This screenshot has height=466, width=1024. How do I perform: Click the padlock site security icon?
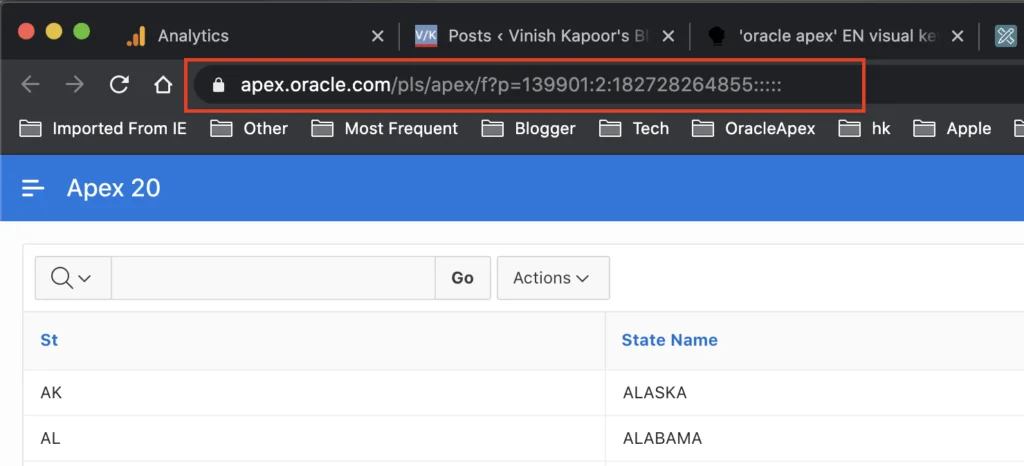(219, 85)
